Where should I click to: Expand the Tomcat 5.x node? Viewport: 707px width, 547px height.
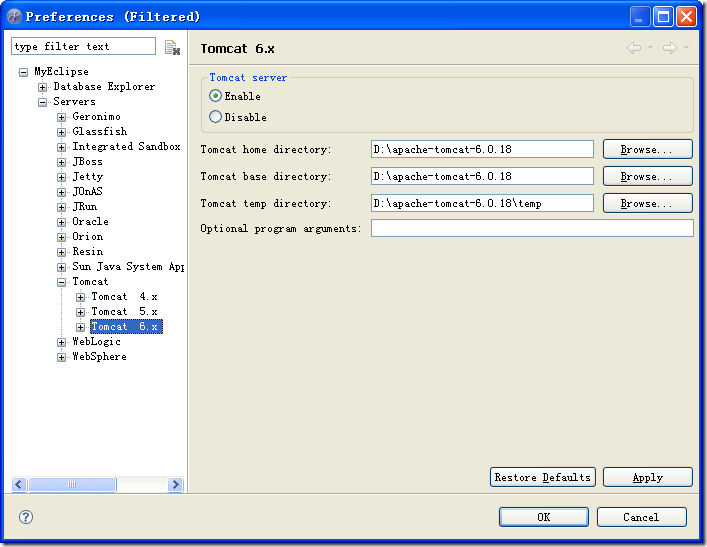point(80,312)
